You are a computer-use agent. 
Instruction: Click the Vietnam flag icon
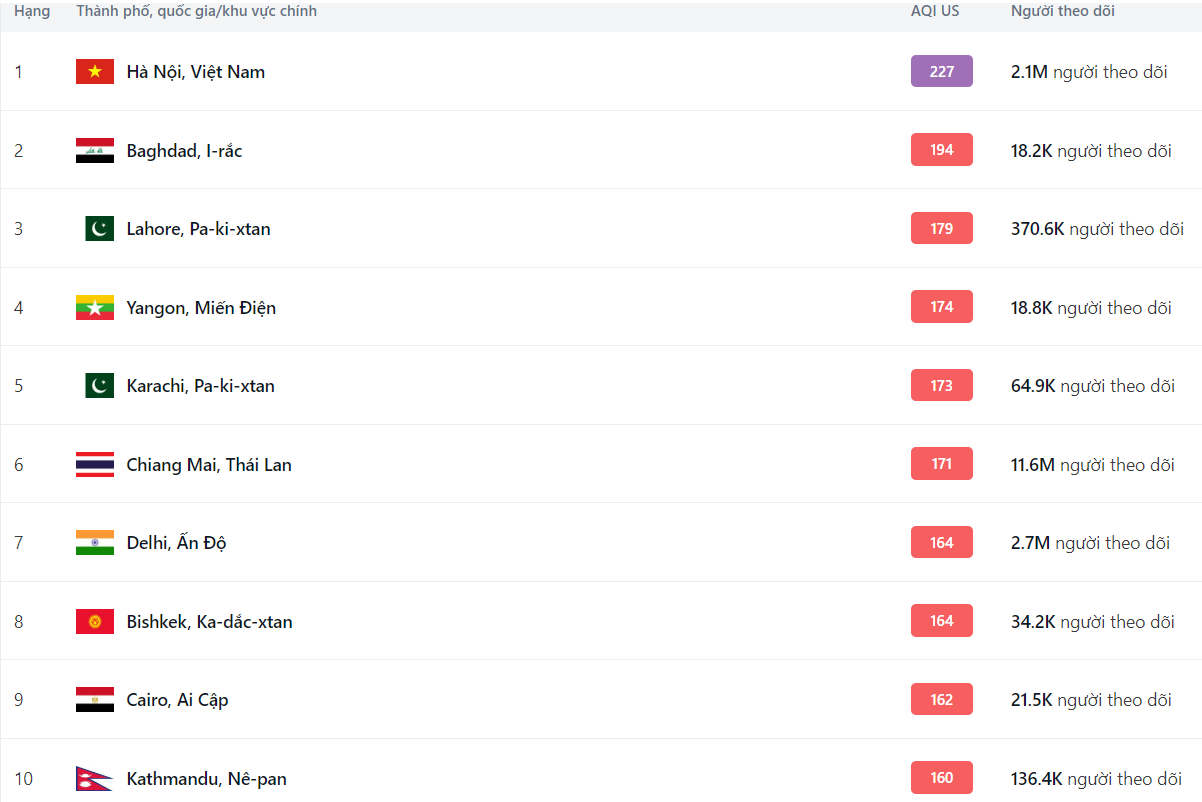(95, 72)
